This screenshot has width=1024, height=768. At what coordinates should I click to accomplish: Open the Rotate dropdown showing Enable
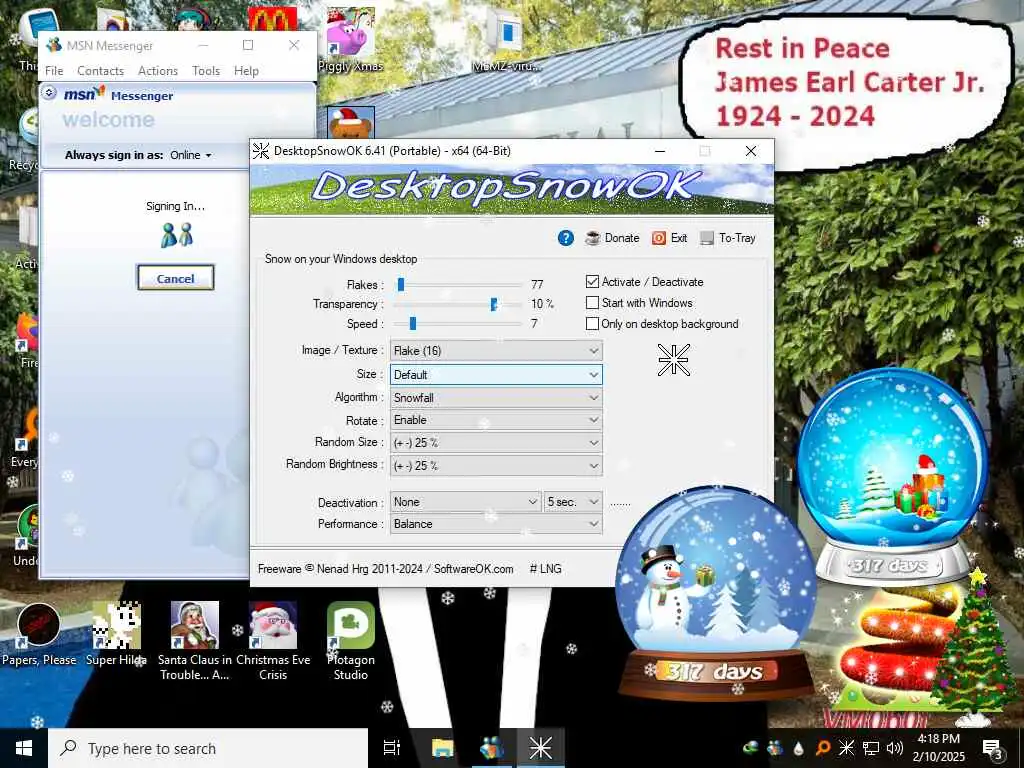click(x=496, y=420)
